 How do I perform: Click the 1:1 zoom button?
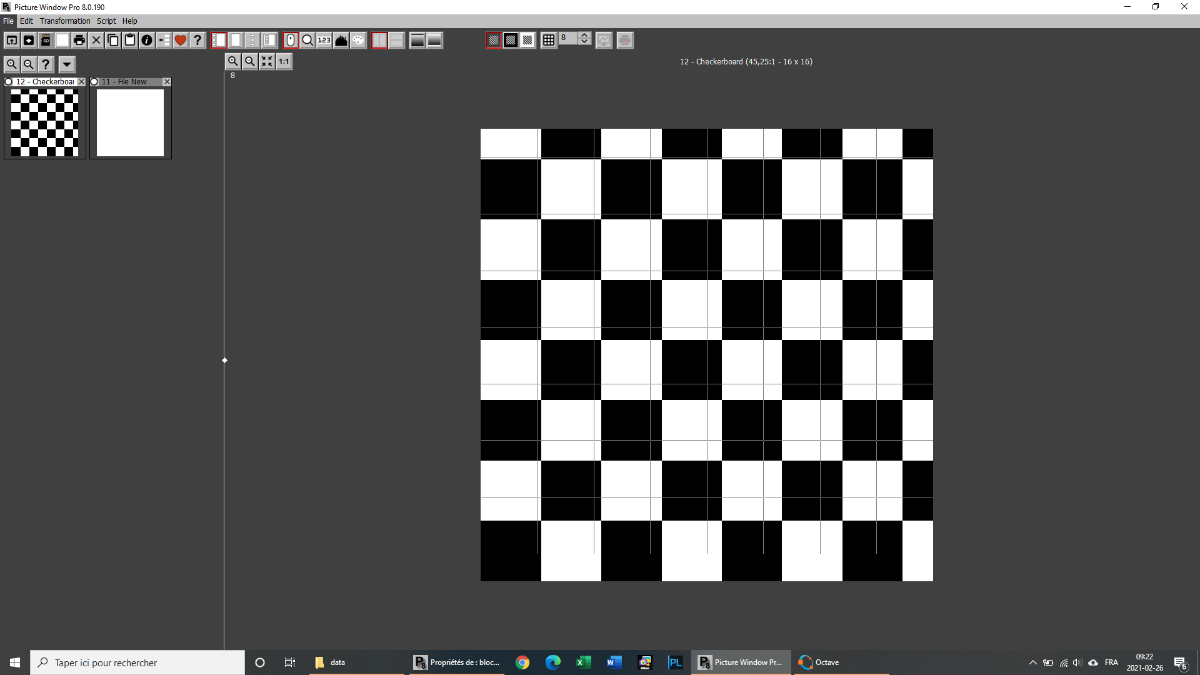284,61
